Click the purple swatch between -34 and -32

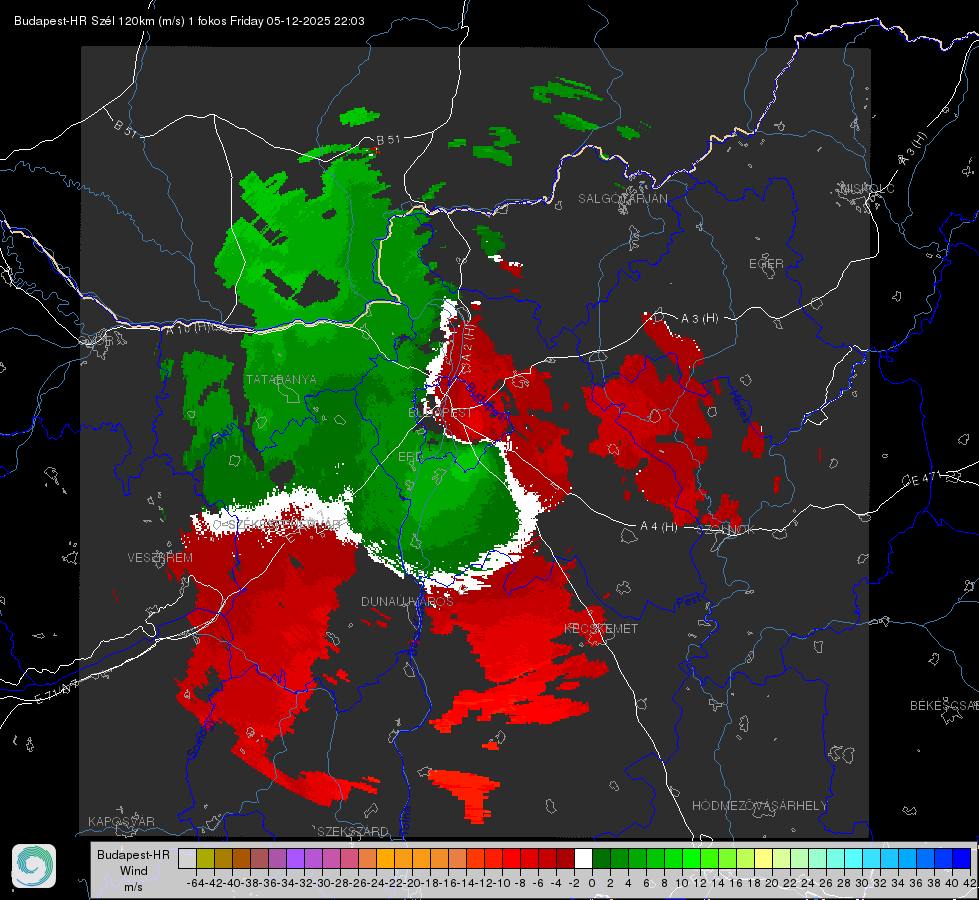click(x=295, y=858)
